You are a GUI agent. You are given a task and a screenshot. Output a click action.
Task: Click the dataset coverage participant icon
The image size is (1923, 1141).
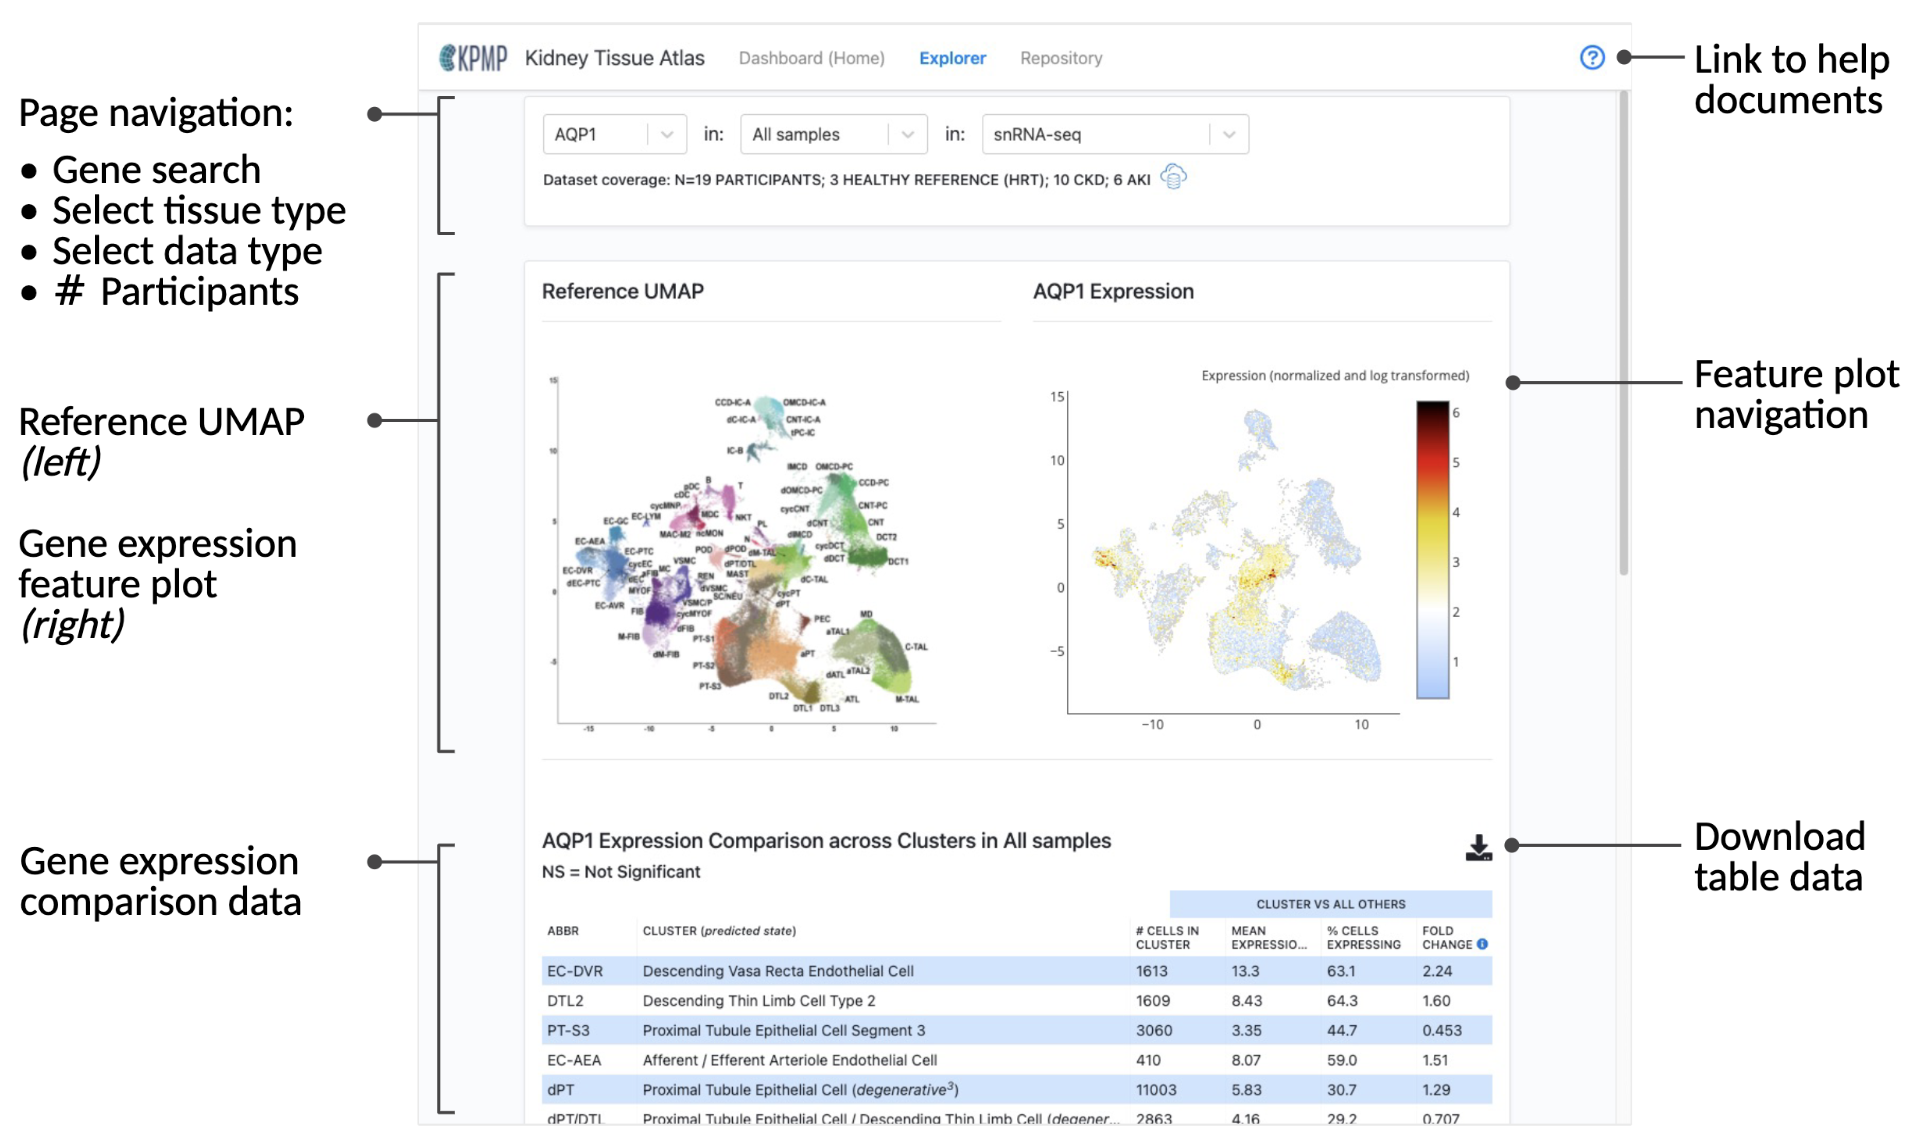coord(1173,178)
